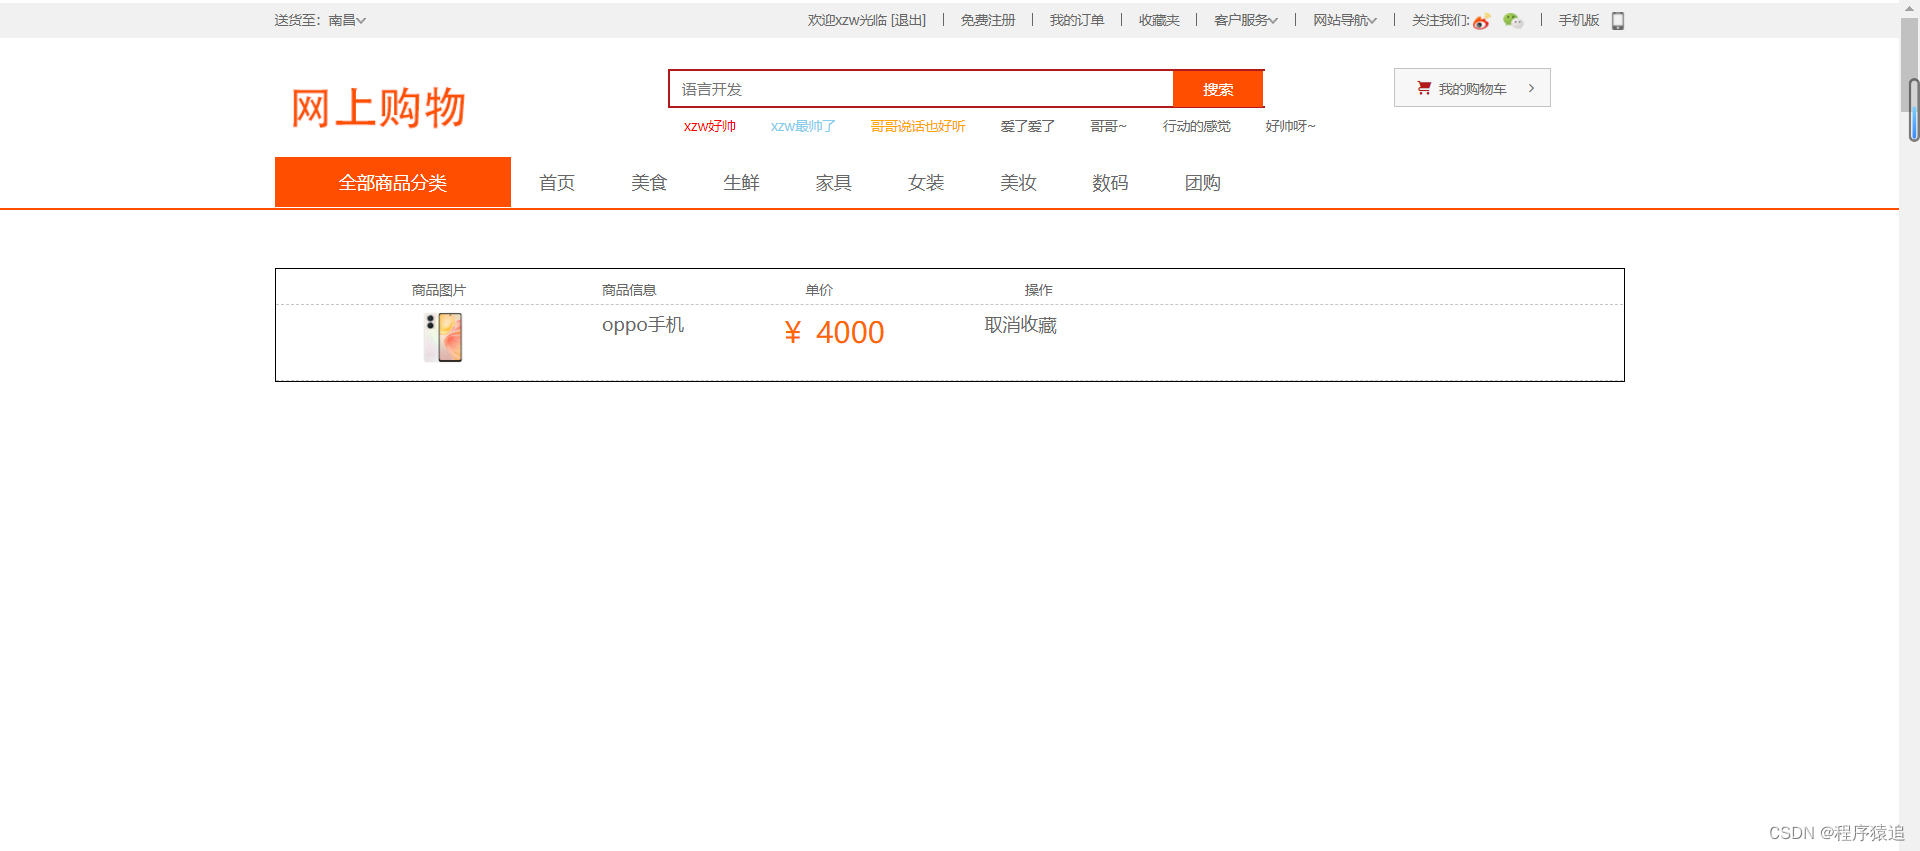Image resolution: width=1920 pixels, height=851 pixels.
Task: Click the 手机版 link
Action: click(1578, 20)
